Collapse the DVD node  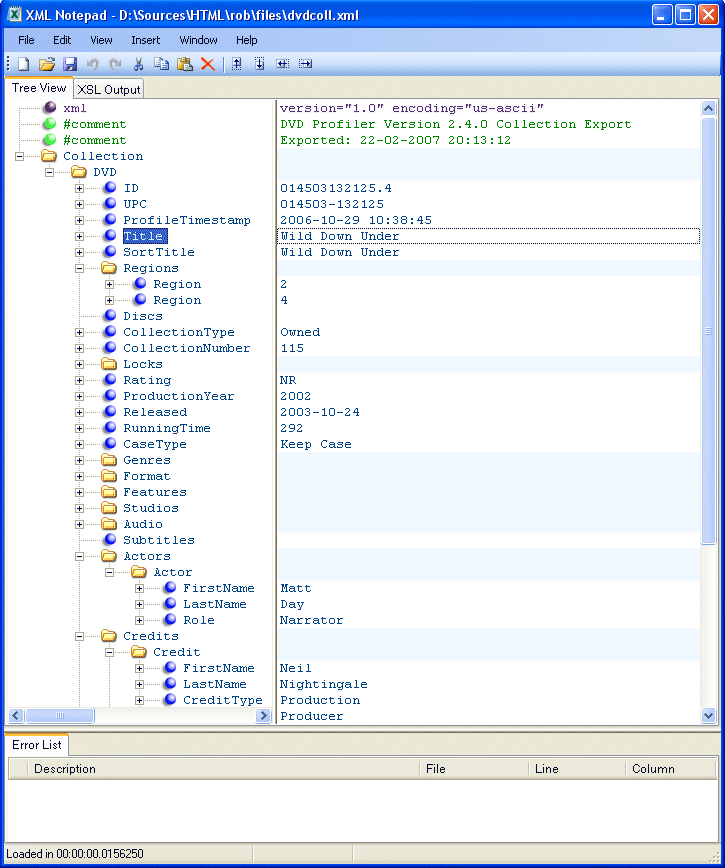point(49,172)
